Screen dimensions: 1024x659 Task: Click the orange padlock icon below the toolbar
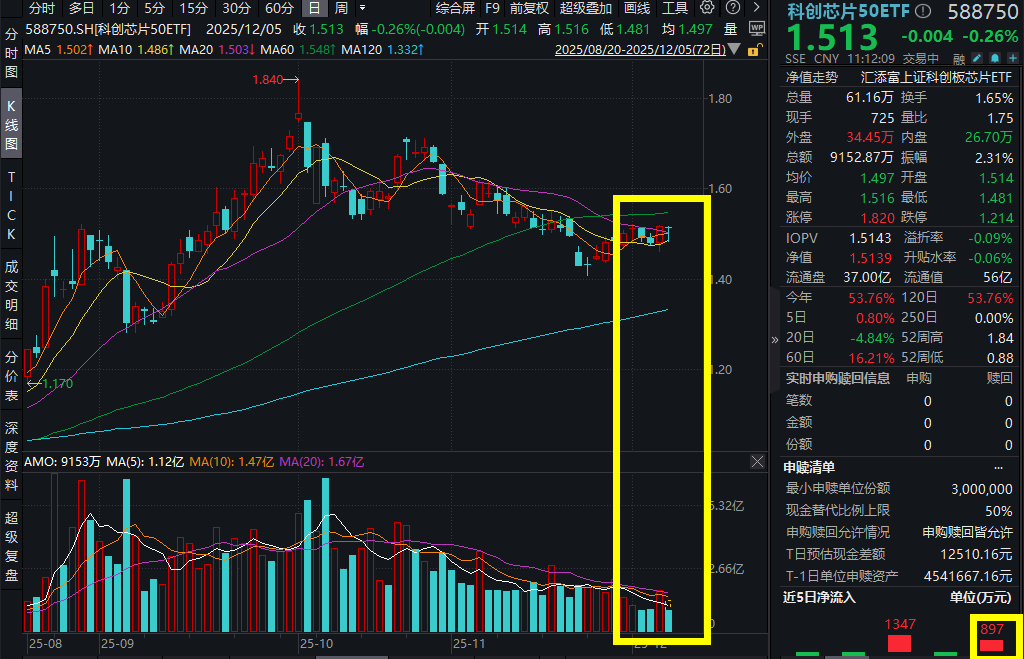755,51
